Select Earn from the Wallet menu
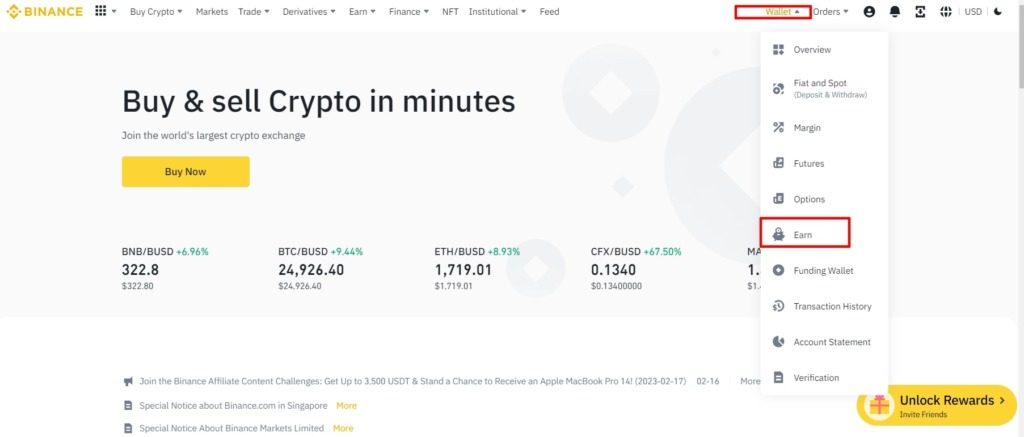The image size is (1024, 437). click(804, 234)
